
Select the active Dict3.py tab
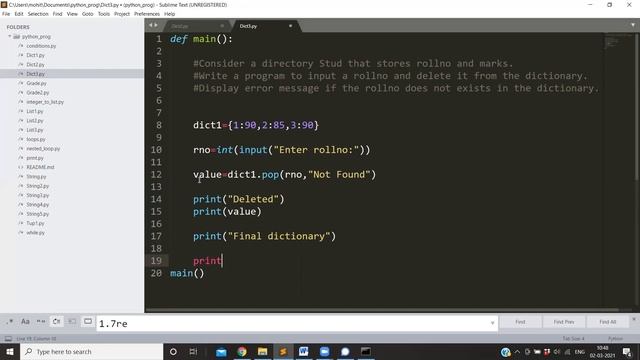pos(265,26)
